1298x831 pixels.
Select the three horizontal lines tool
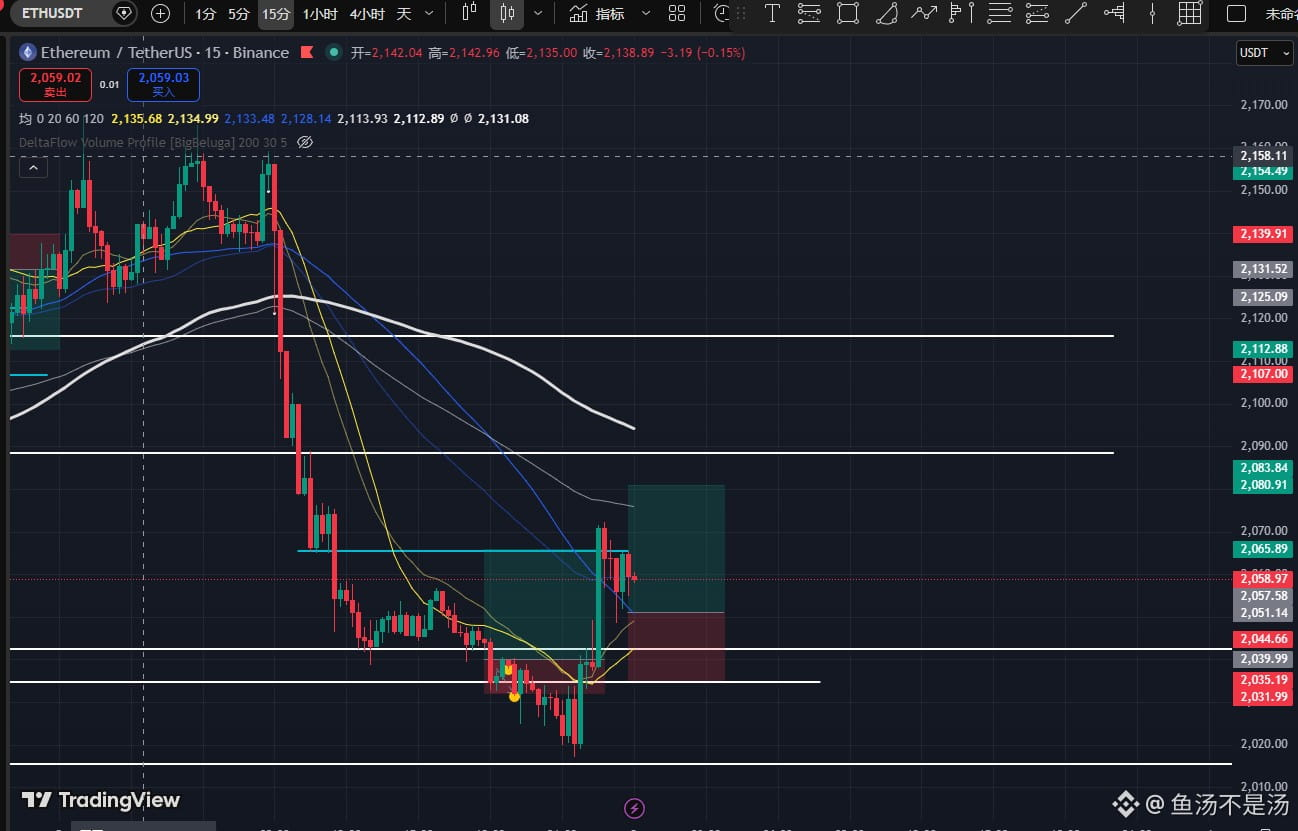999,14
